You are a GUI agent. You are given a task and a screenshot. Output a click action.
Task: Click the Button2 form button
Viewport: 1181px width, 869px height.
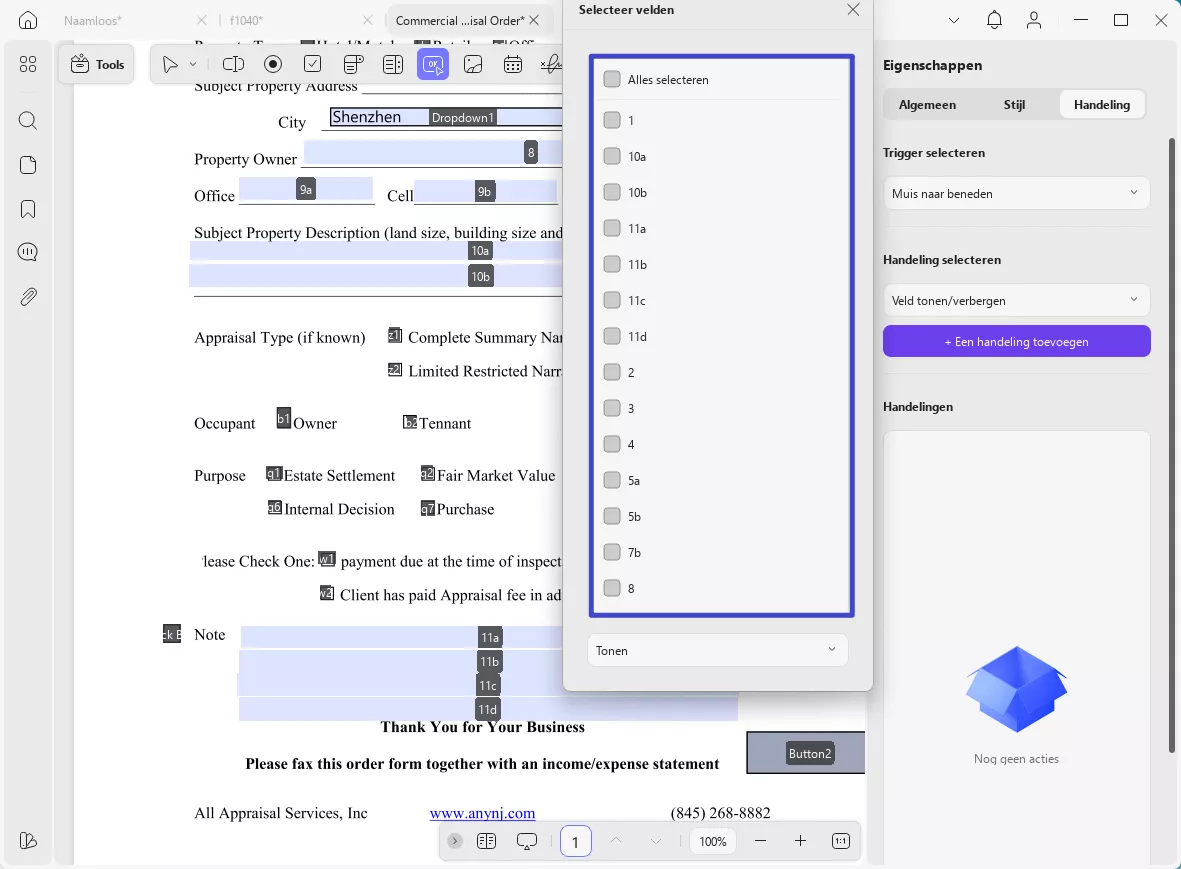tap(805, 752)
